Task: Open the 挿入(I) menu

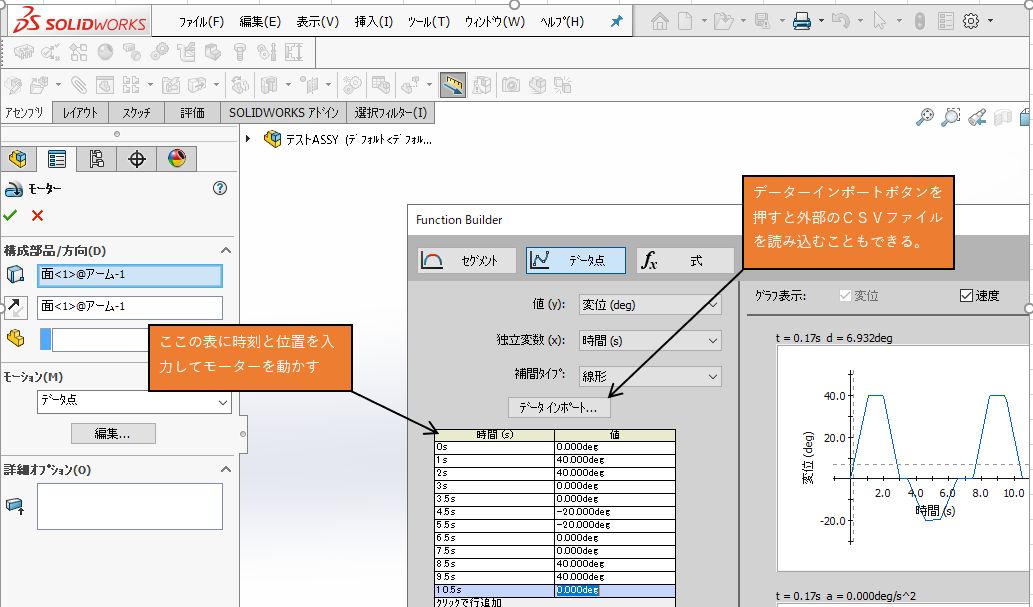Action: 374,21
